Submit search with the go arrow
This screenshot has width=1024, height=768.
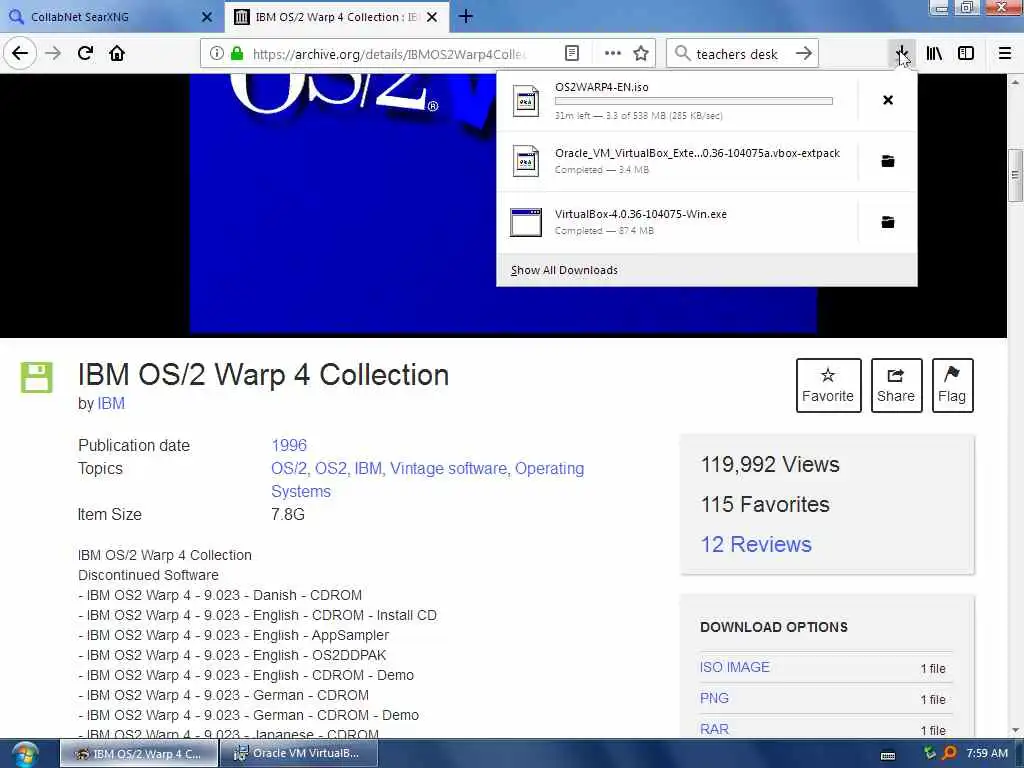(x=804, y=54)
